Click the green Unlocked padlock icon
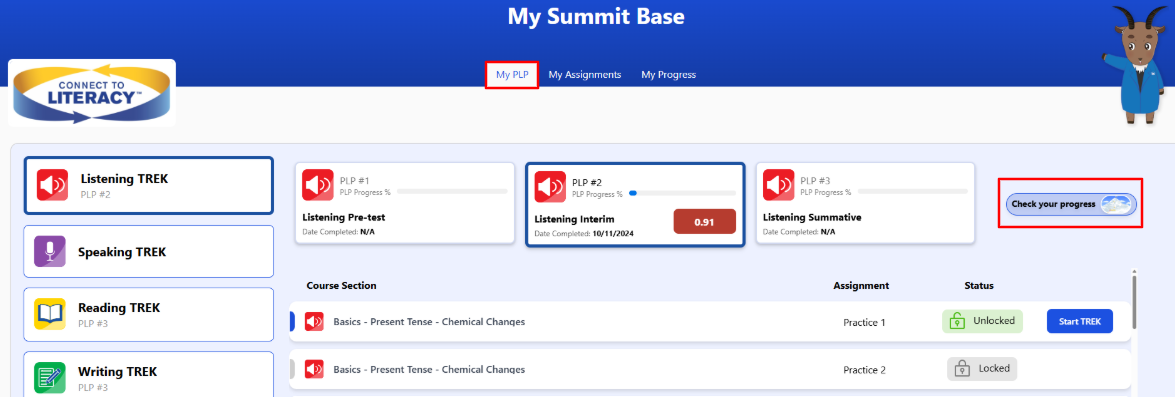 (956, 321)
